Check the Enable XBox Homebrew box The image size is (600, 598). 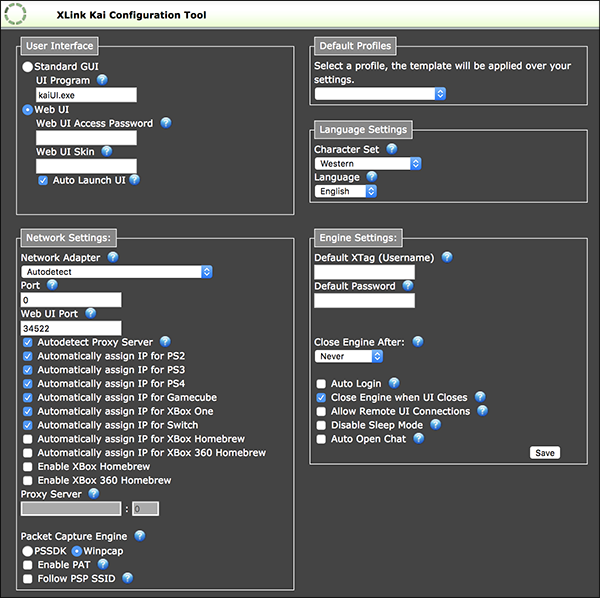point(28,467)
